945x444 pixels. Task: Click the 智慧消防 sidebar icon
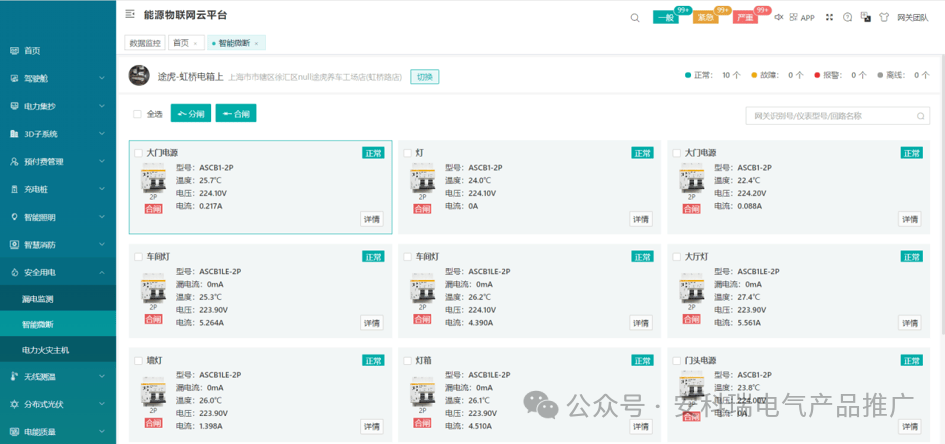point(14,245)
